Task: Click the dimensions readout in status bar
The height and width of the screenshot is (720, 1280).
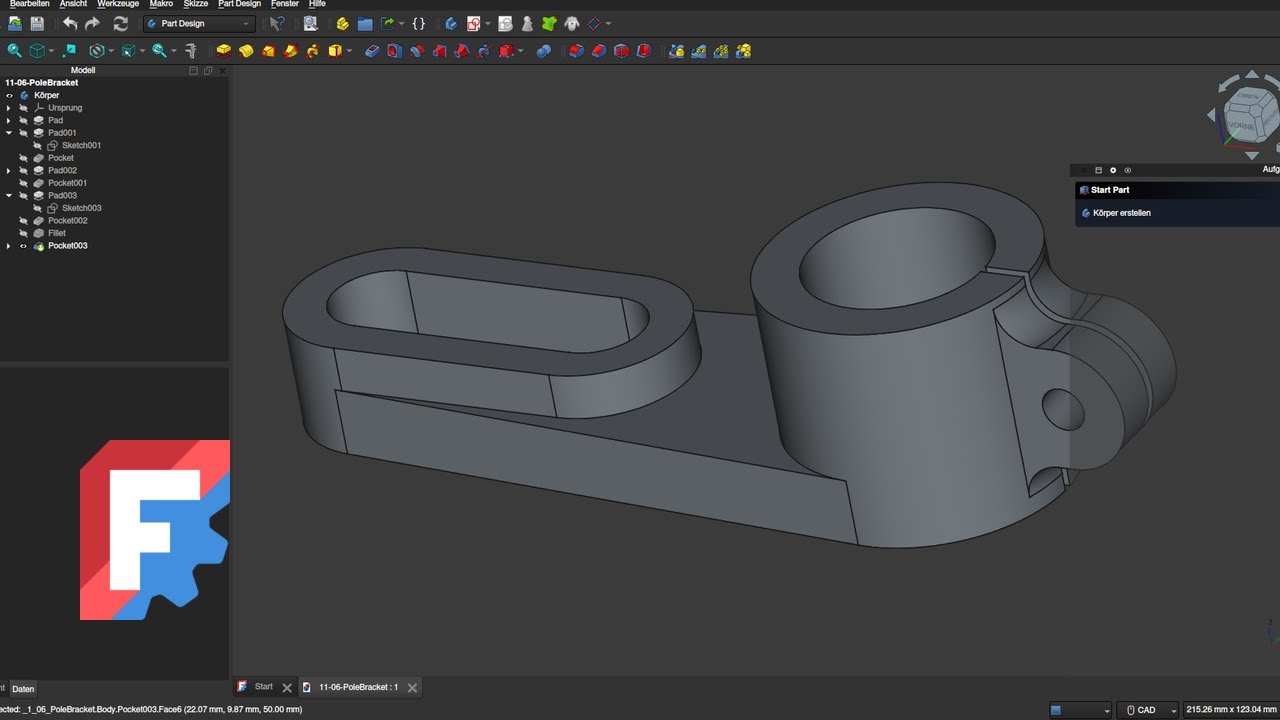Action: (1231, 710)
